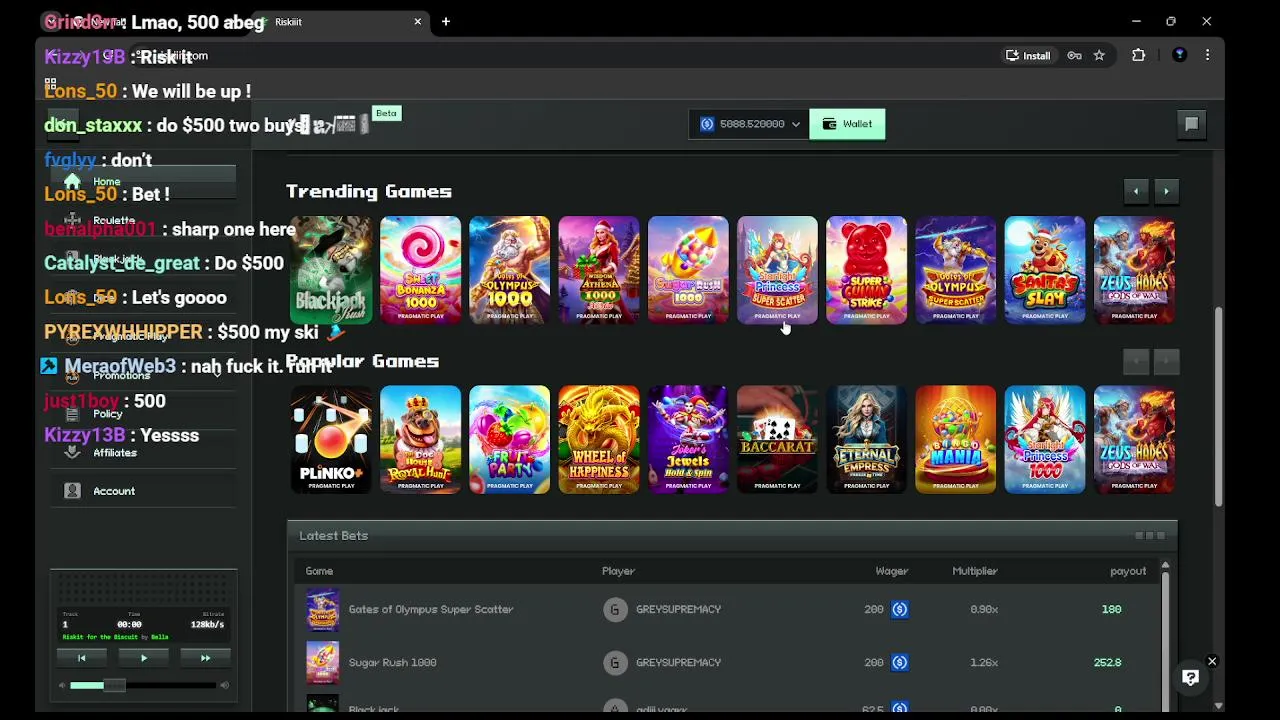Open Gates of Olympus Super Scatter thumbnail
The height and width of the screenshot is (720, 1280).
tap(956, 270)
